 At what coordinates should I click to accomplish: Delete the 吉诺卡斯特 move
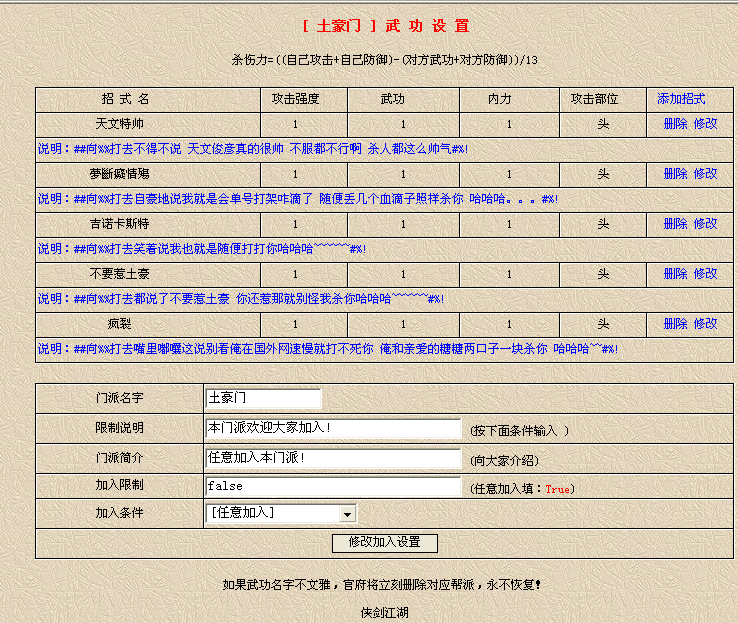675,224
